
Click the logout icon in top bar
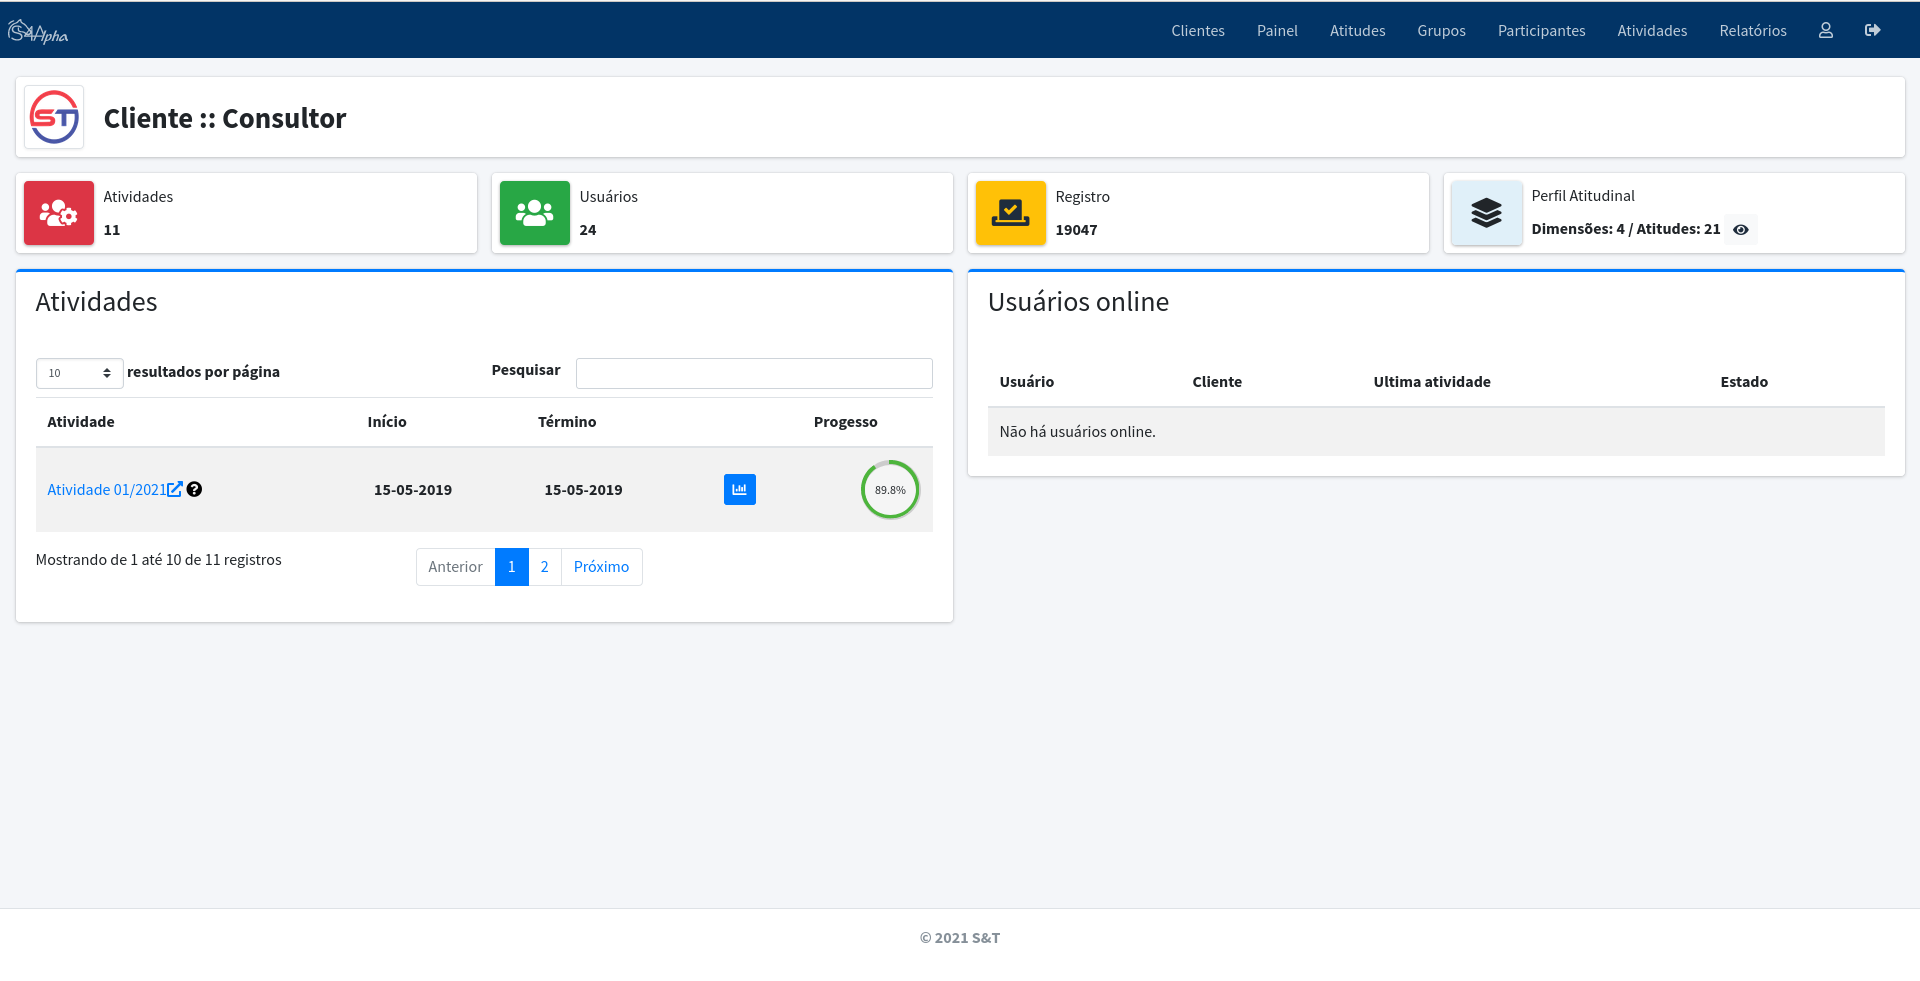[x=1872, y=31]
